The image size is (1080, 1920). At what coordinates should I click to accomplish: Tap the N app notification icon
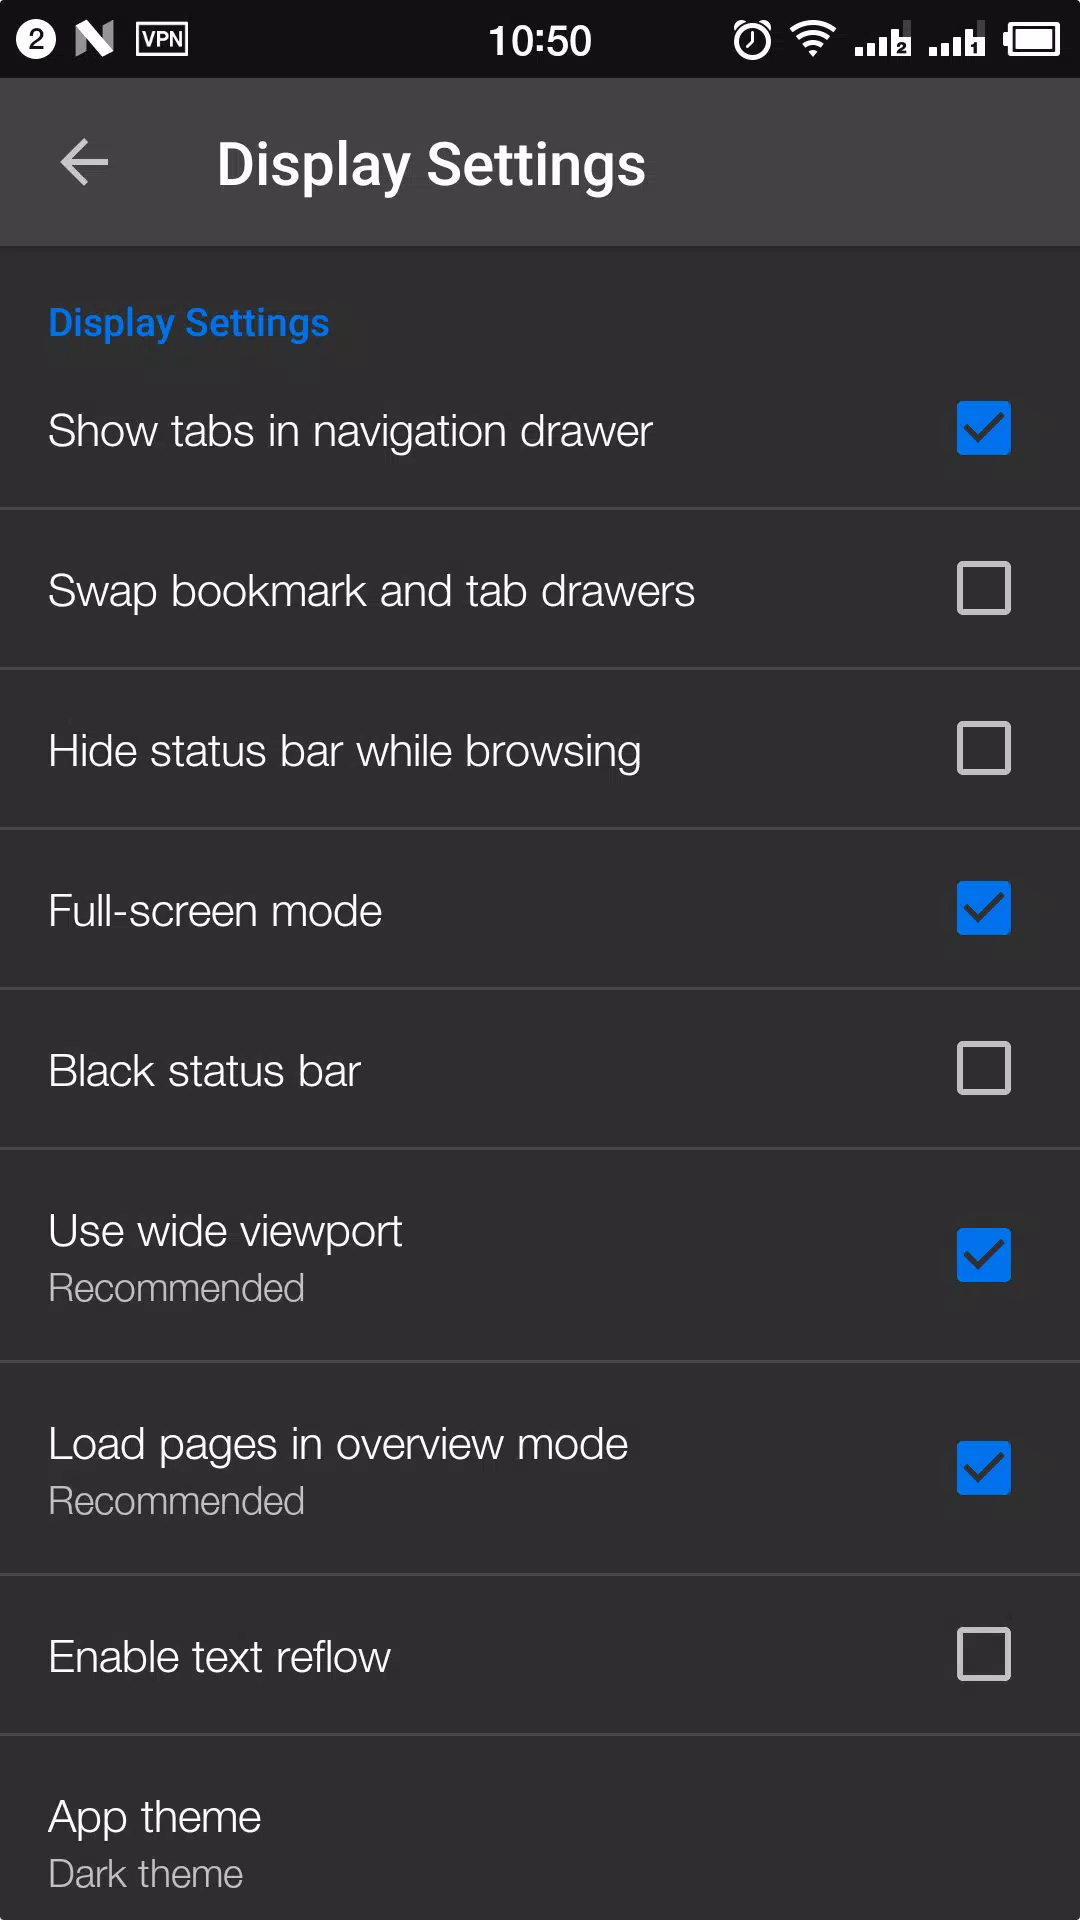click(x=94, y=39)
